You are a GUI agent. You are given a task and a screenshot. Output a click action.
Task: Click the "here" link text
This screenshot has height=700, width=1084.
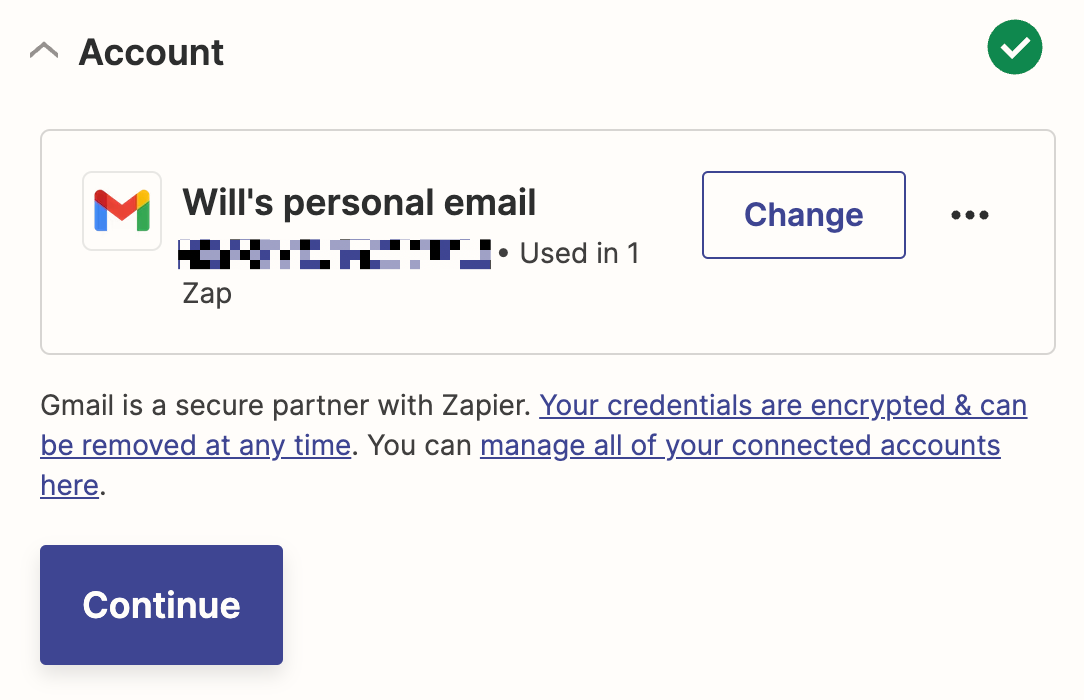coord(69,486)
